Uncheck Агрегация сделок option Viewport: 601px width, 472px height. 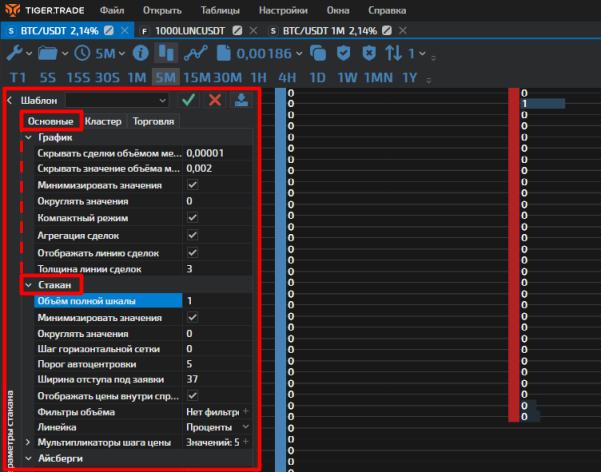[x=193, y=235]
